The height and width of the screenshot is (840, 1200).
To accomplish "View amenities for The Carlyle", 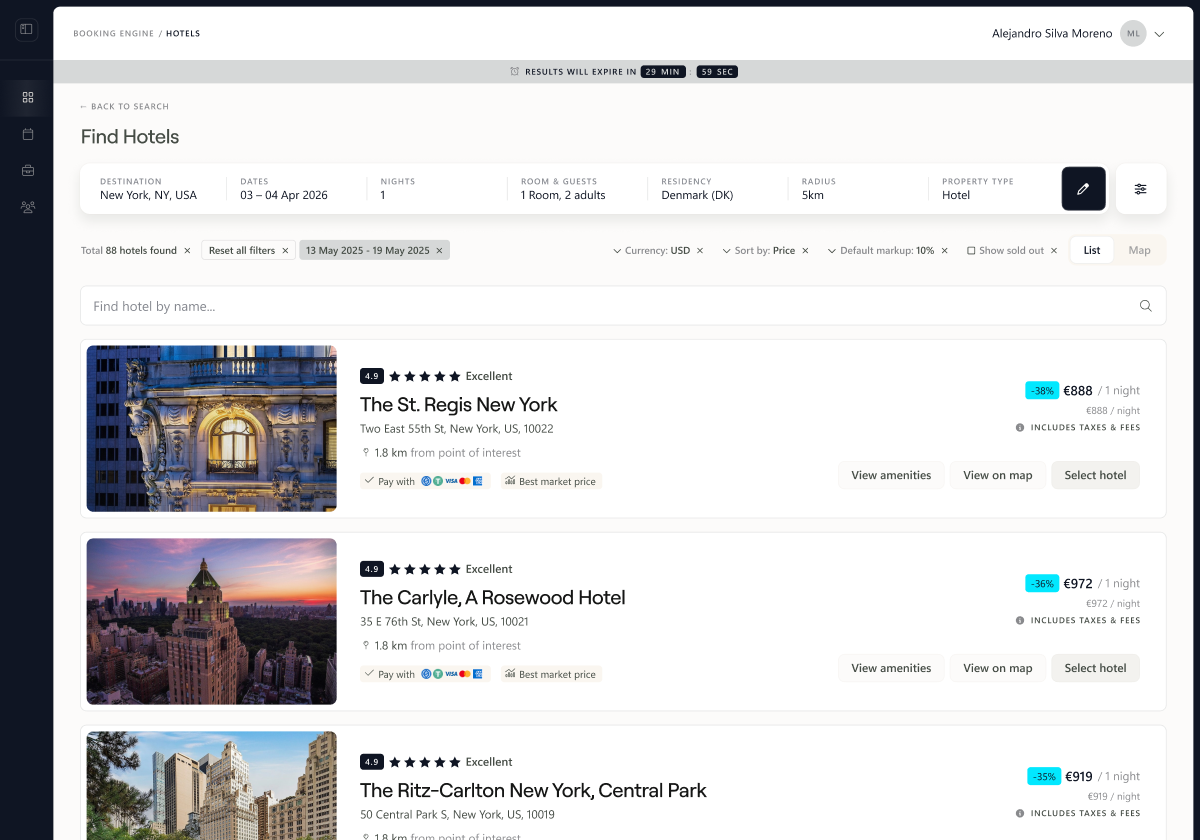I will pos(891,668).
